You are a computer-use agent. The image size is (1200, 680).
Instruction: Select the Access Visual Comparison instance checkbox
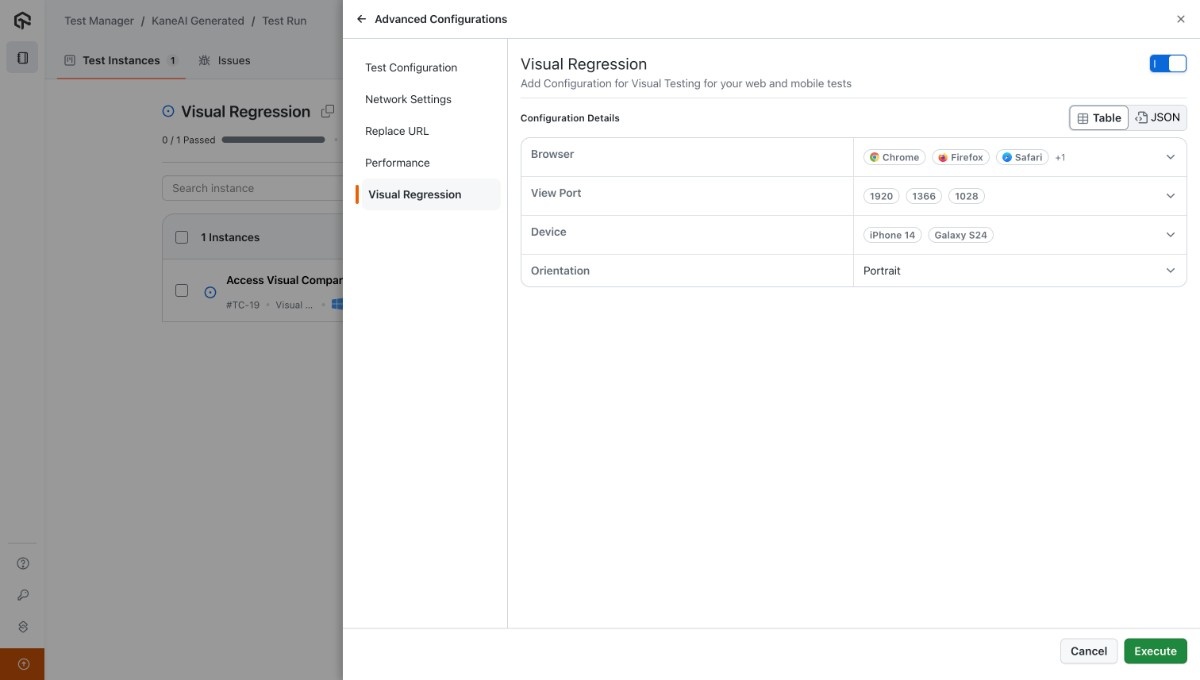[181, 290]
